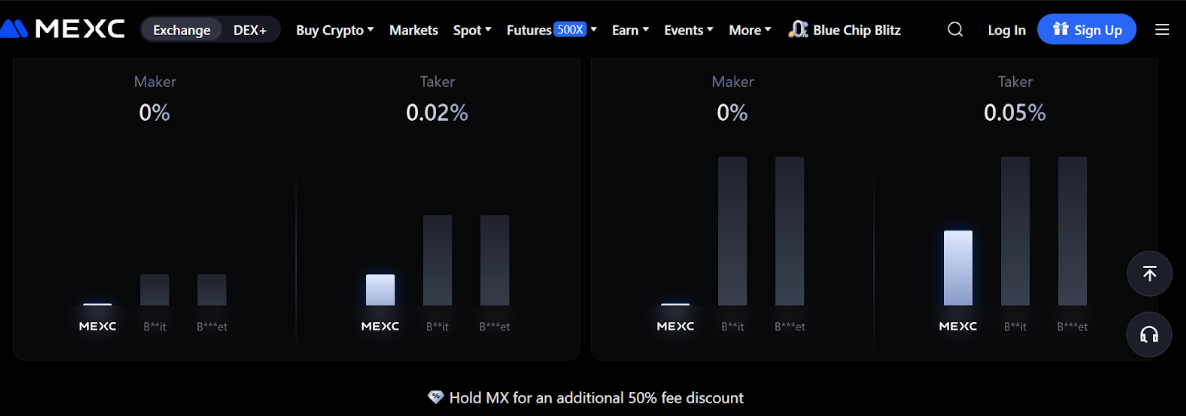Expand the Spot dropdown menu

[x=472, y=30]
